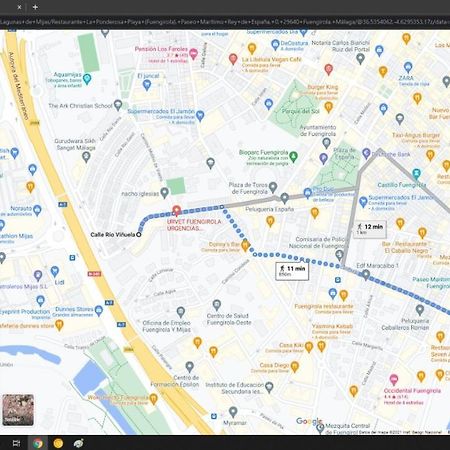Open the El Juncal shopping pin
This screenshot has width=450, height=450.
click(147, 85)
